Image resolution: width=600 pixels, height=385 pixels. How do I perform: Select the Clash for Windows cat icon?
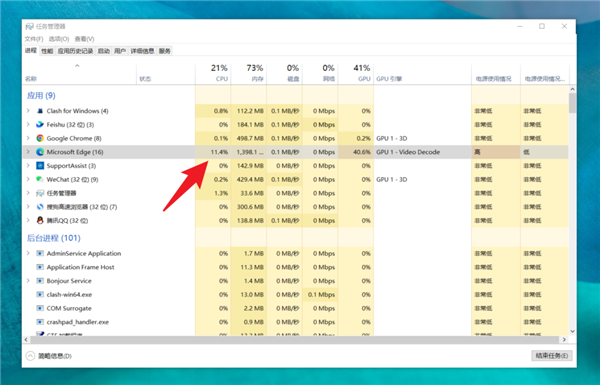pos(40,111)
